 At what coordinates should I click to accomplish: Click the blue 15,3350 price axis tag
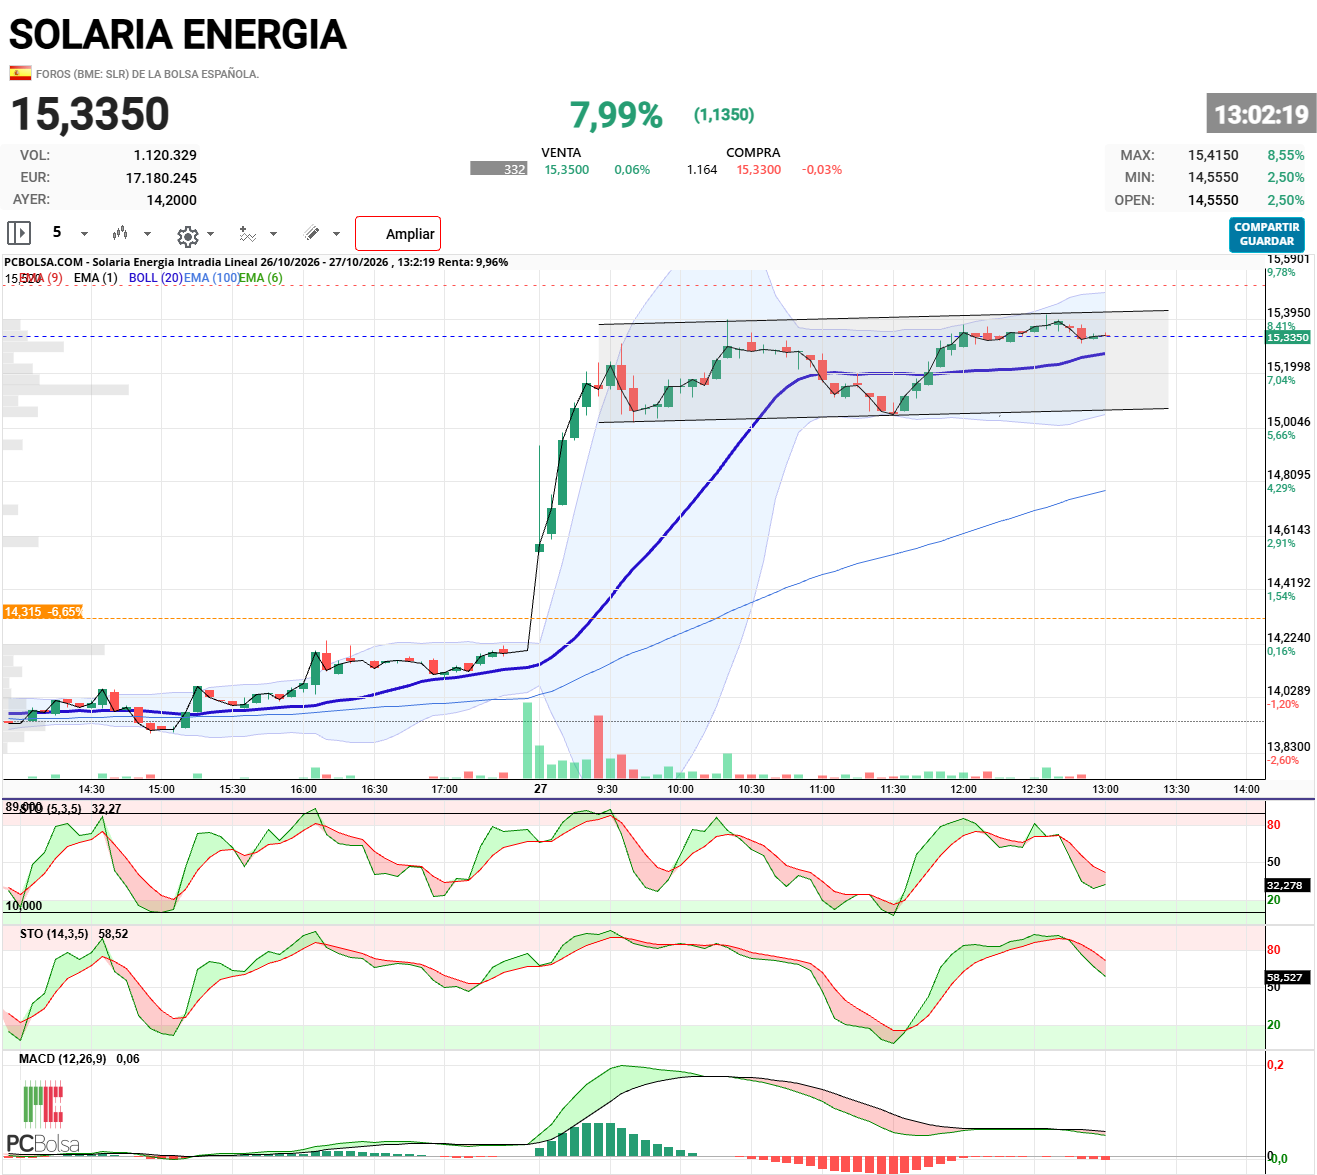(x=1288, y=337)
